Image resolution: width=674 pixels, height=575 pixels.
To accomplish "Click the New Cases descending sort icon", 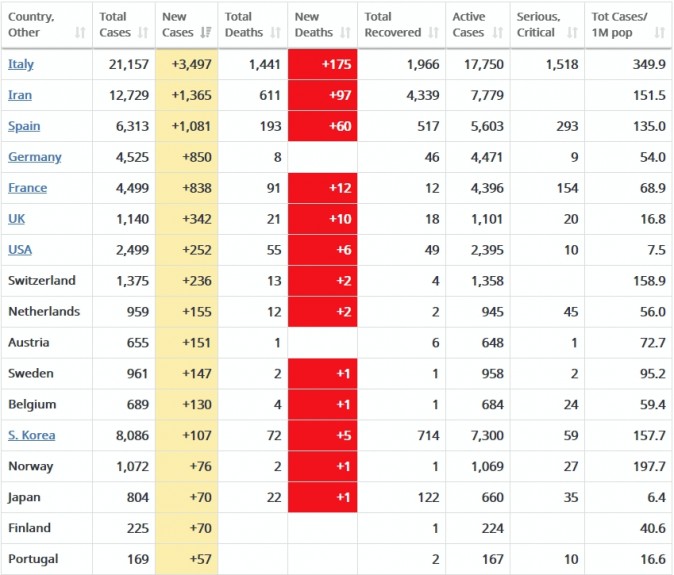I will click(x=206, y=33).
